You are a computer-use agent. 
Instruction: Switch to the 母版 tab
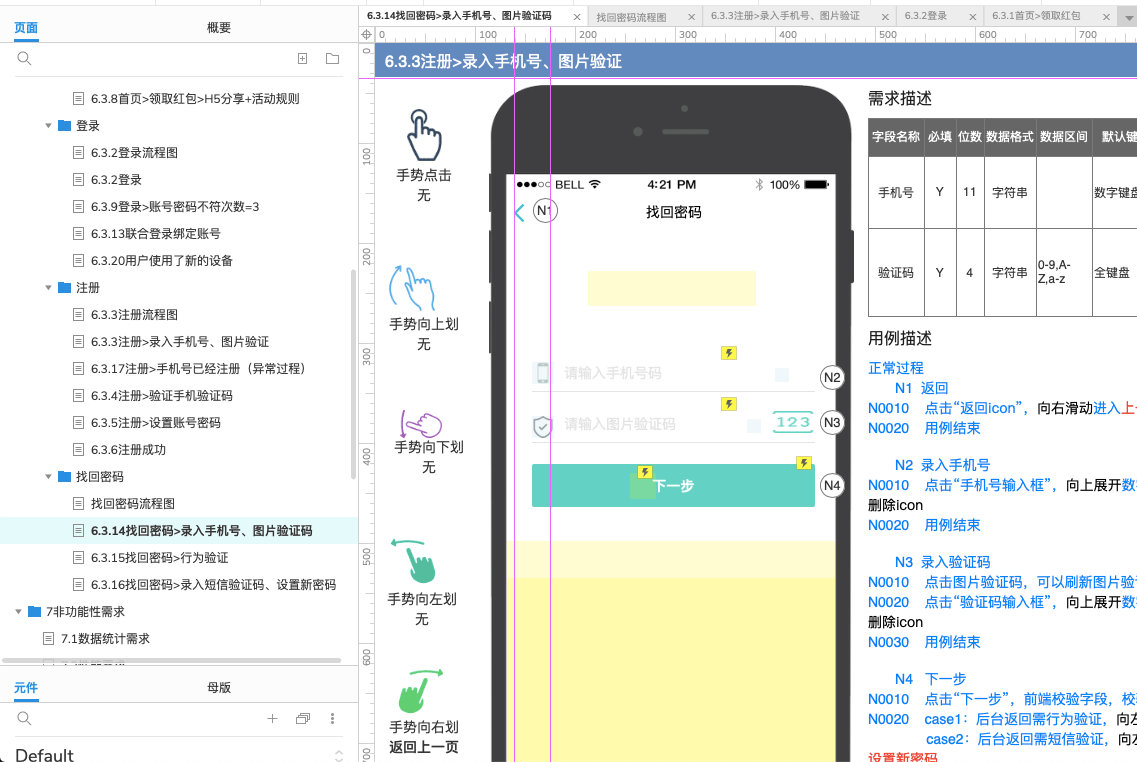point(219,687)
